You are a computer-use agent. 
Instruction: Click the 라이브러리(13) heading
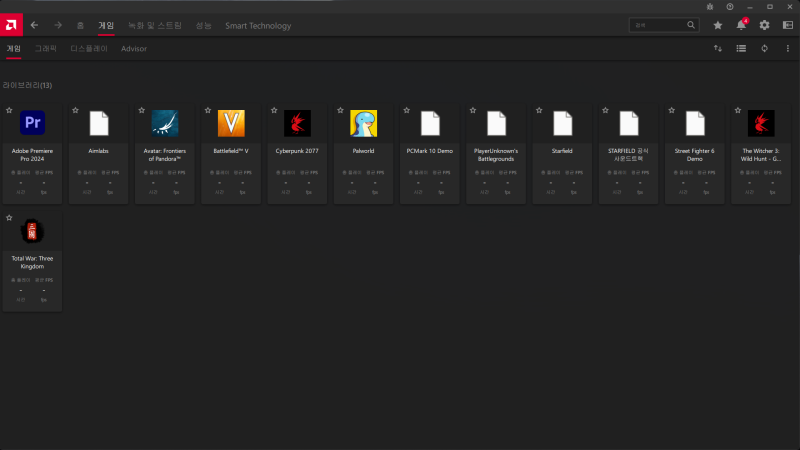click(x=28, y=85)
